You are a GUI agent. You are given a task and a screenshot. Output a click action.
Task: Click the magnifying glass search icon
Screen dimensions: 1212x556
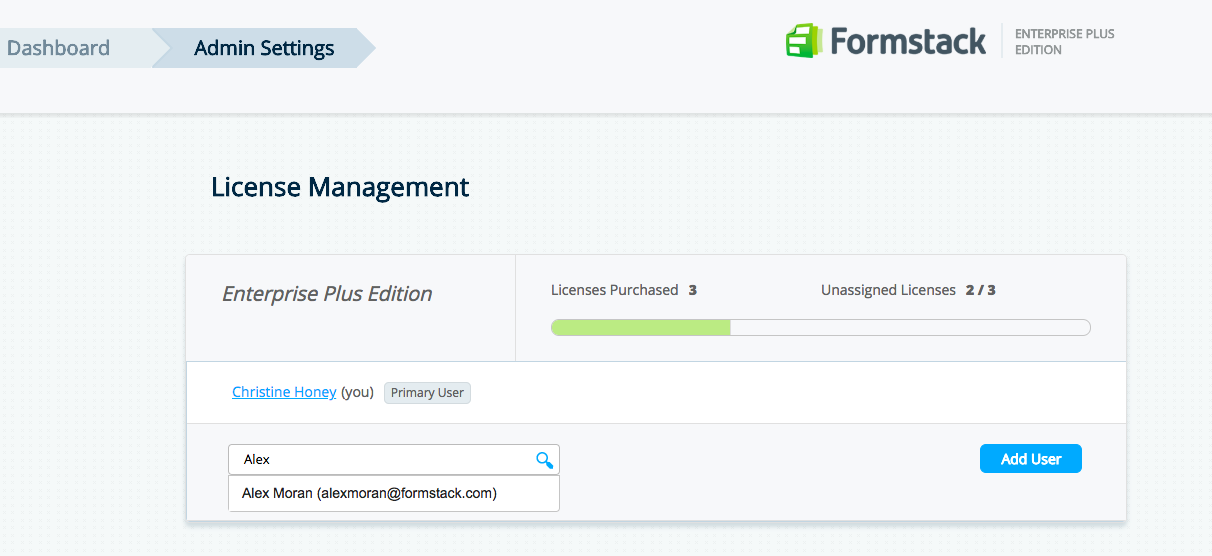544,460
